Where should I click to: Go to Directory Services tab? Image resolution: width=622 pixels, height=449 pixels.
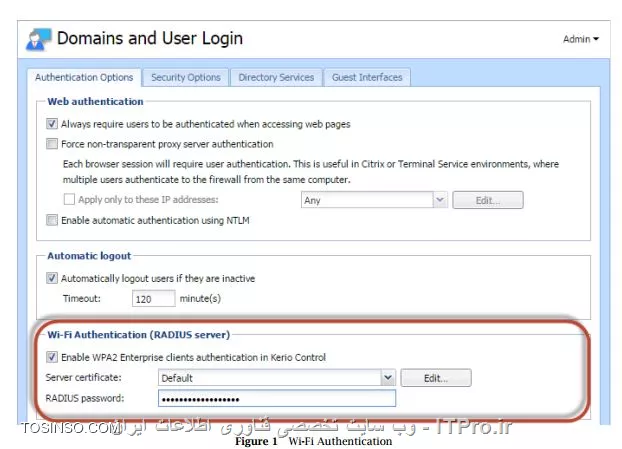(x=276, y=77)
